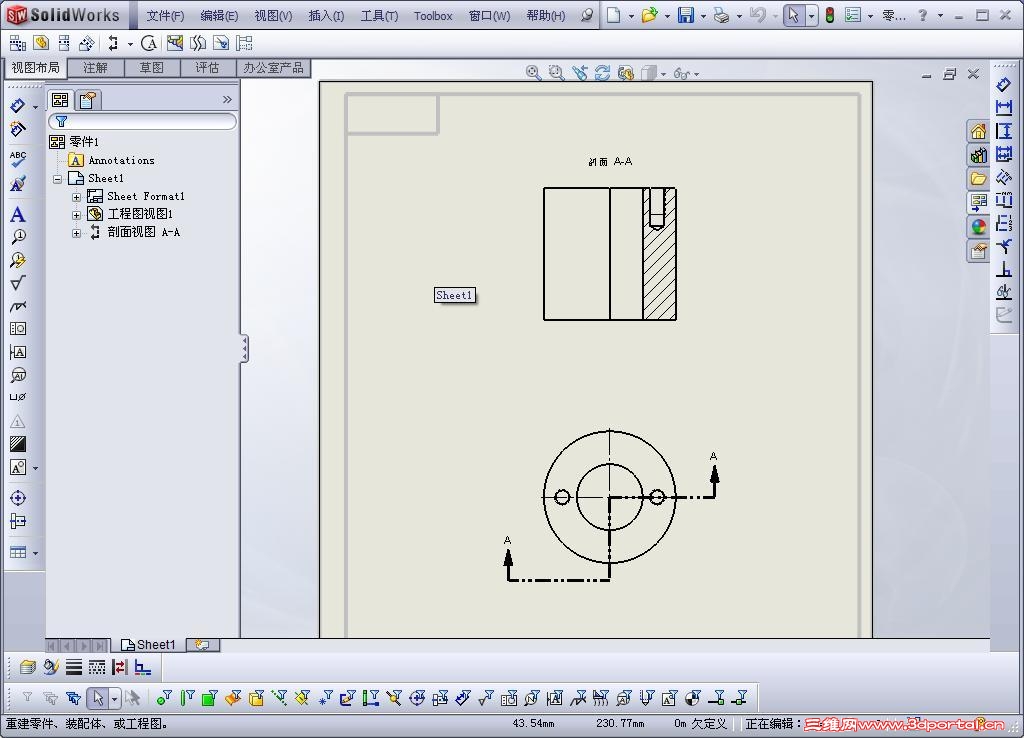Open the Save dropdown arrow
Viewport: 1024px width, 738px height.
point(703,16)
